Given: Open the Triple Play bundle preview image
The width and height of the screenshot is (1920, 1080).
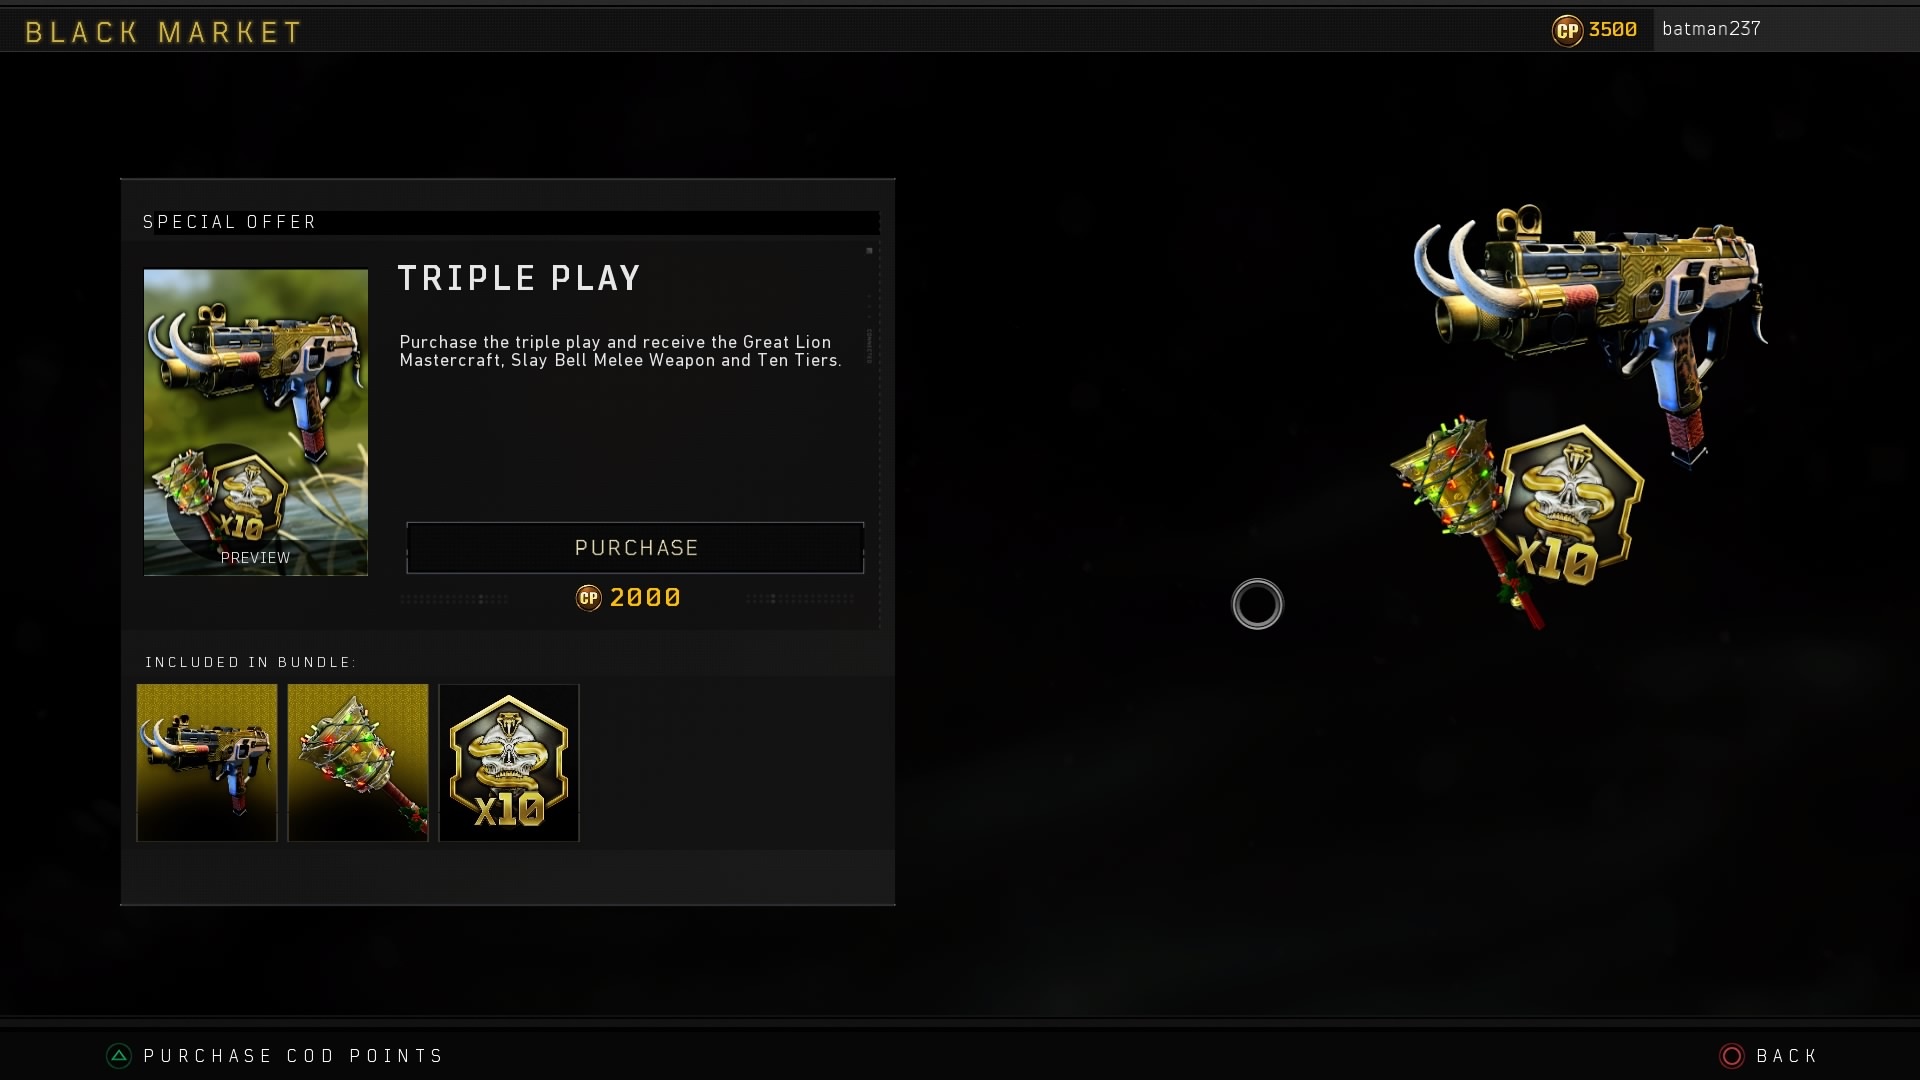Looking at the screenshot, I should 256,422.
